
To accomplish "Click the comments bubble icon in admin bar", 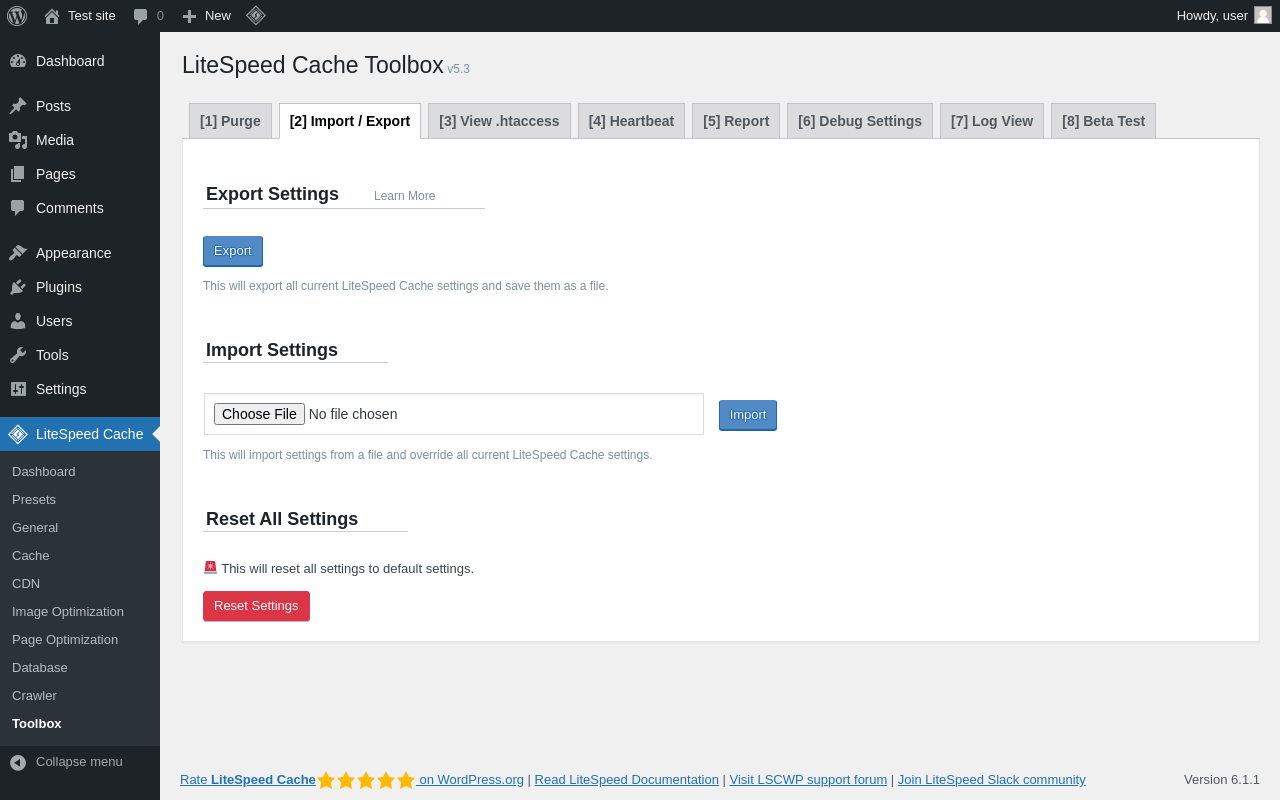I will click(141, 16).
